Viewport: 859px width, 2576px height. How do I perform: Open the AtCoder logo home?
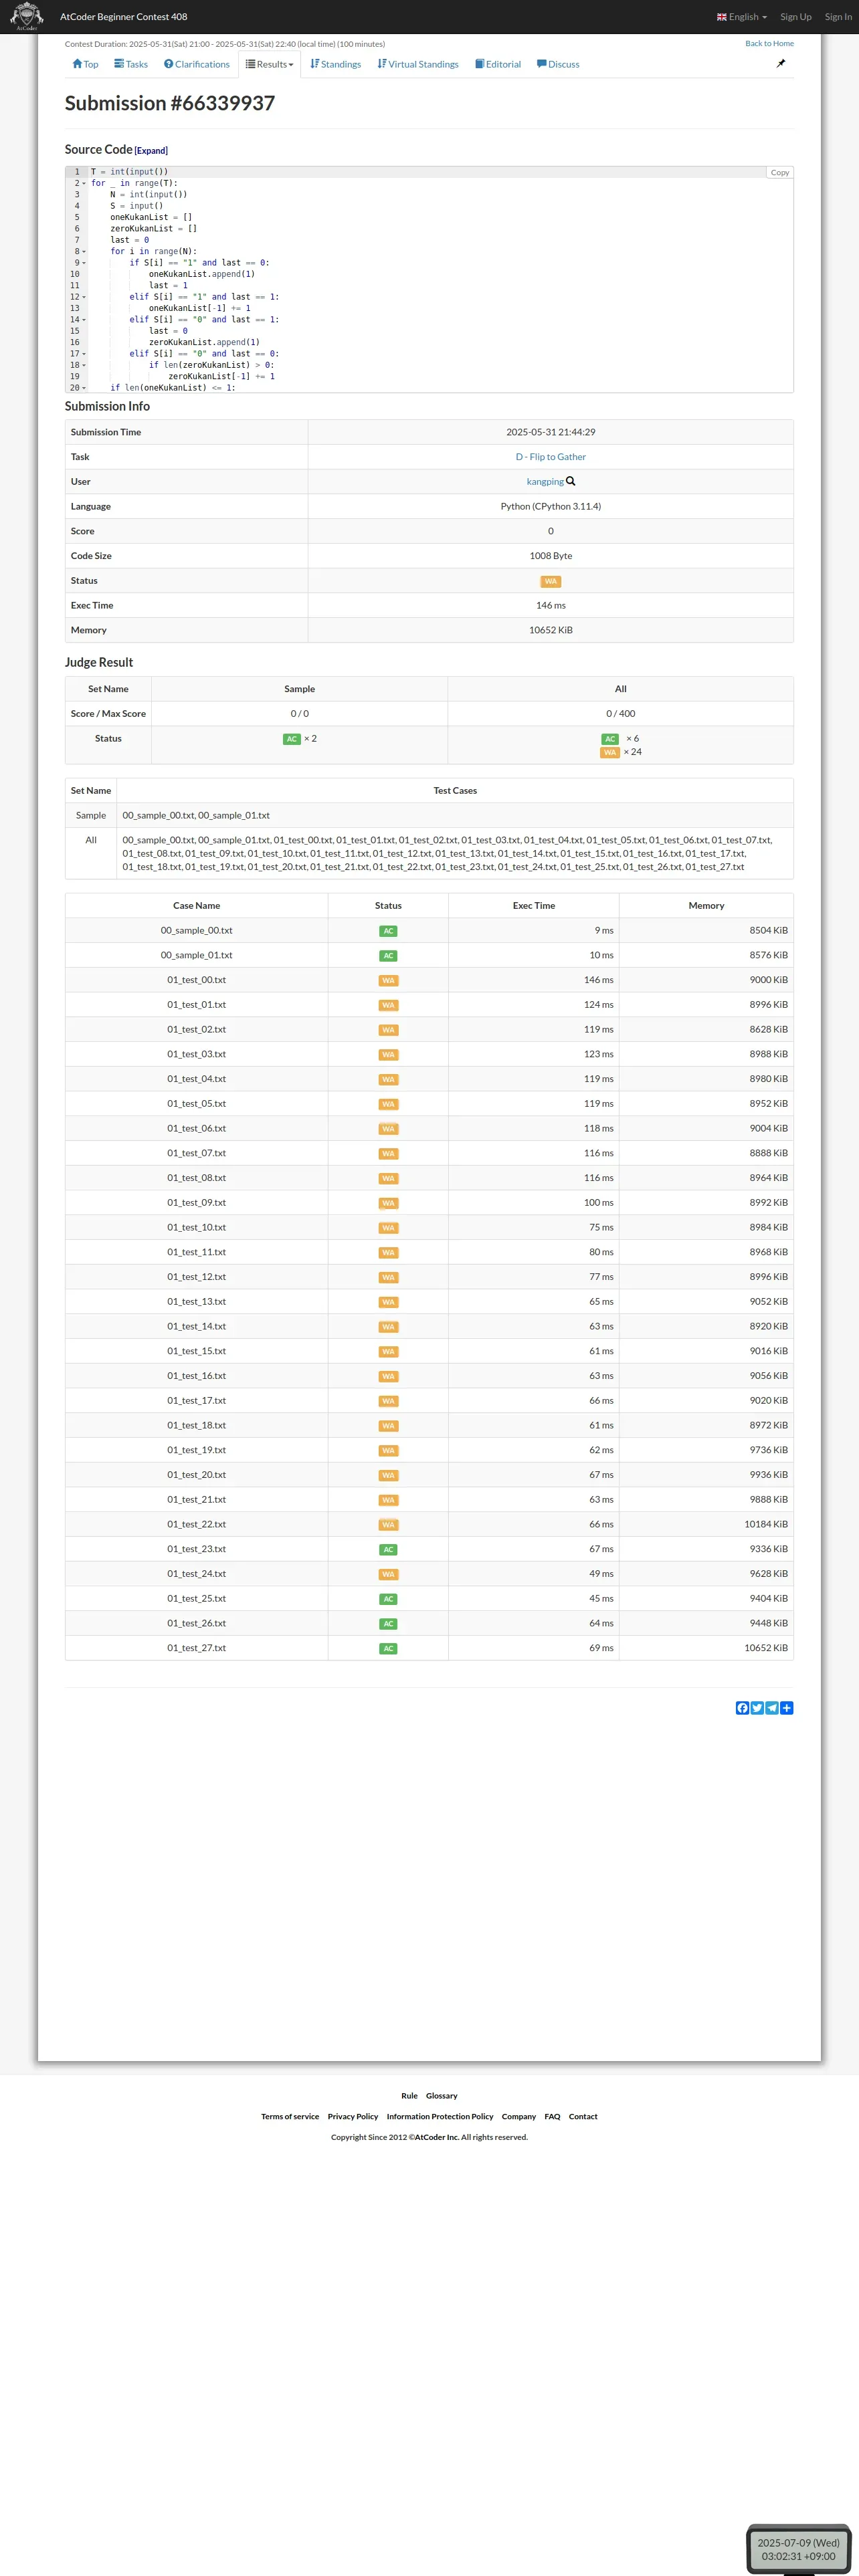click(26, 16)
